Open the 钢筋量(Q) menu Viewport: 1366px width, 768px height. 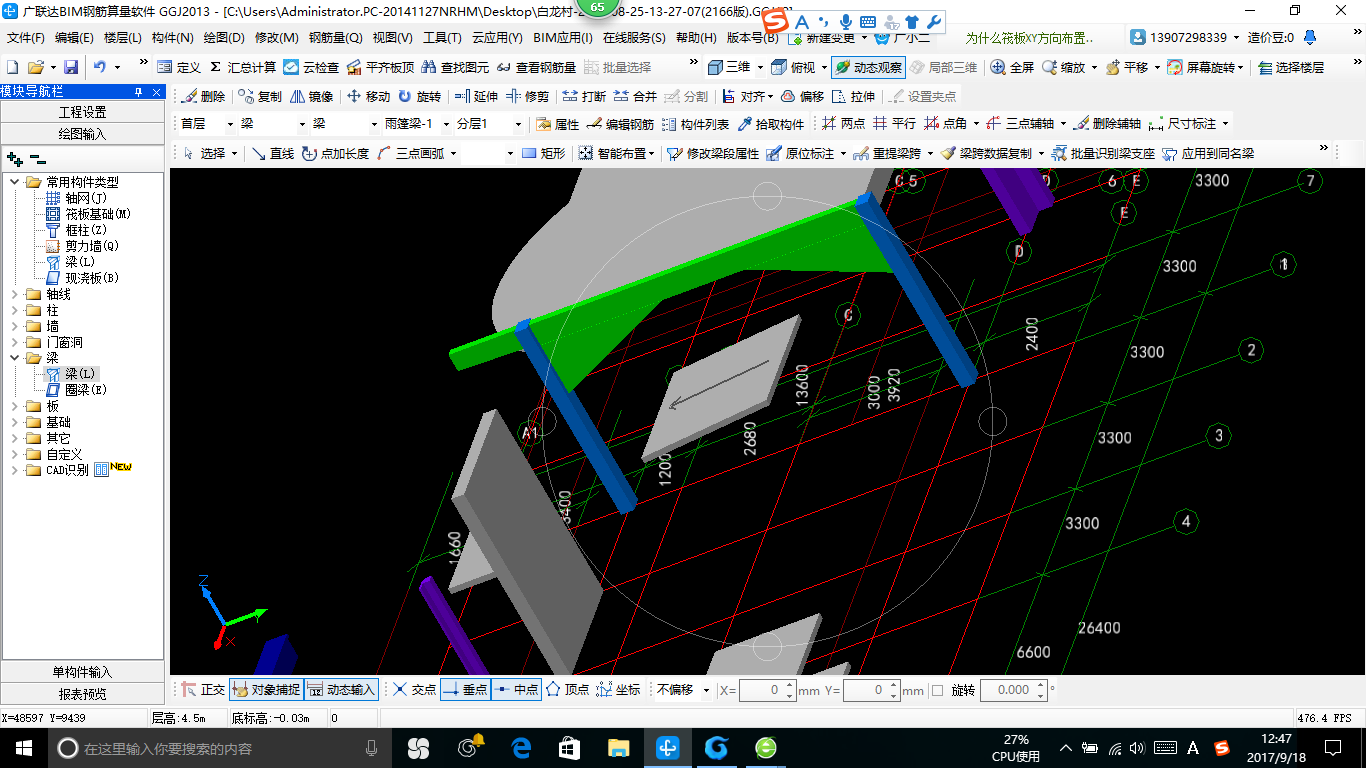point(335,38)
